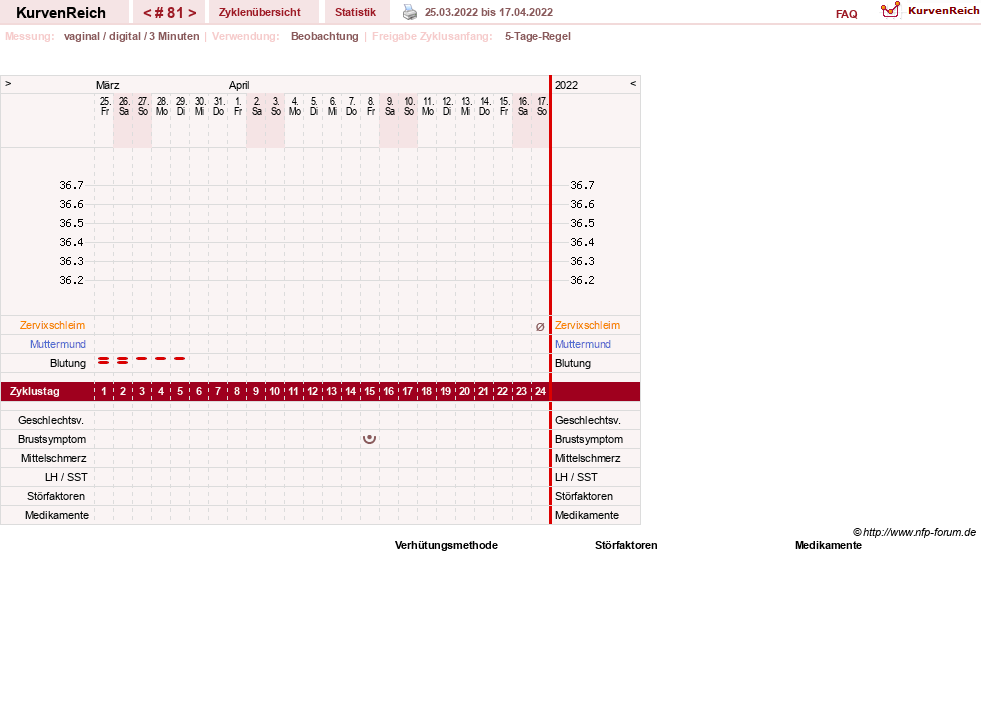This screenshot has height=704, width=981.
Task: Click the left Blutung row label
Action: (x=68, y=364)
